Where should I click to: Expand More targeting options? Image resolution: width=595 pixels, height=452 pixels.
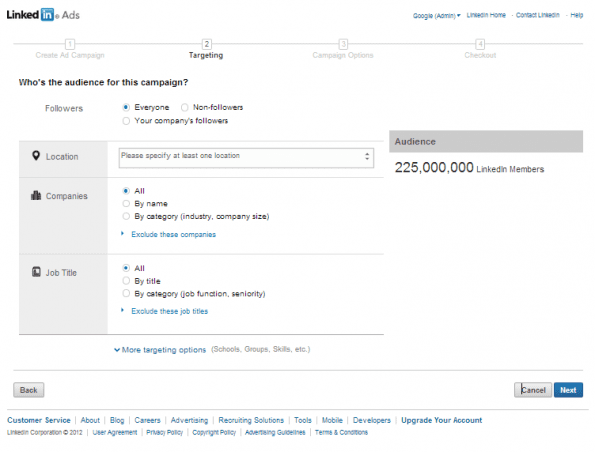pyautogui.click(x=164, y=350)
